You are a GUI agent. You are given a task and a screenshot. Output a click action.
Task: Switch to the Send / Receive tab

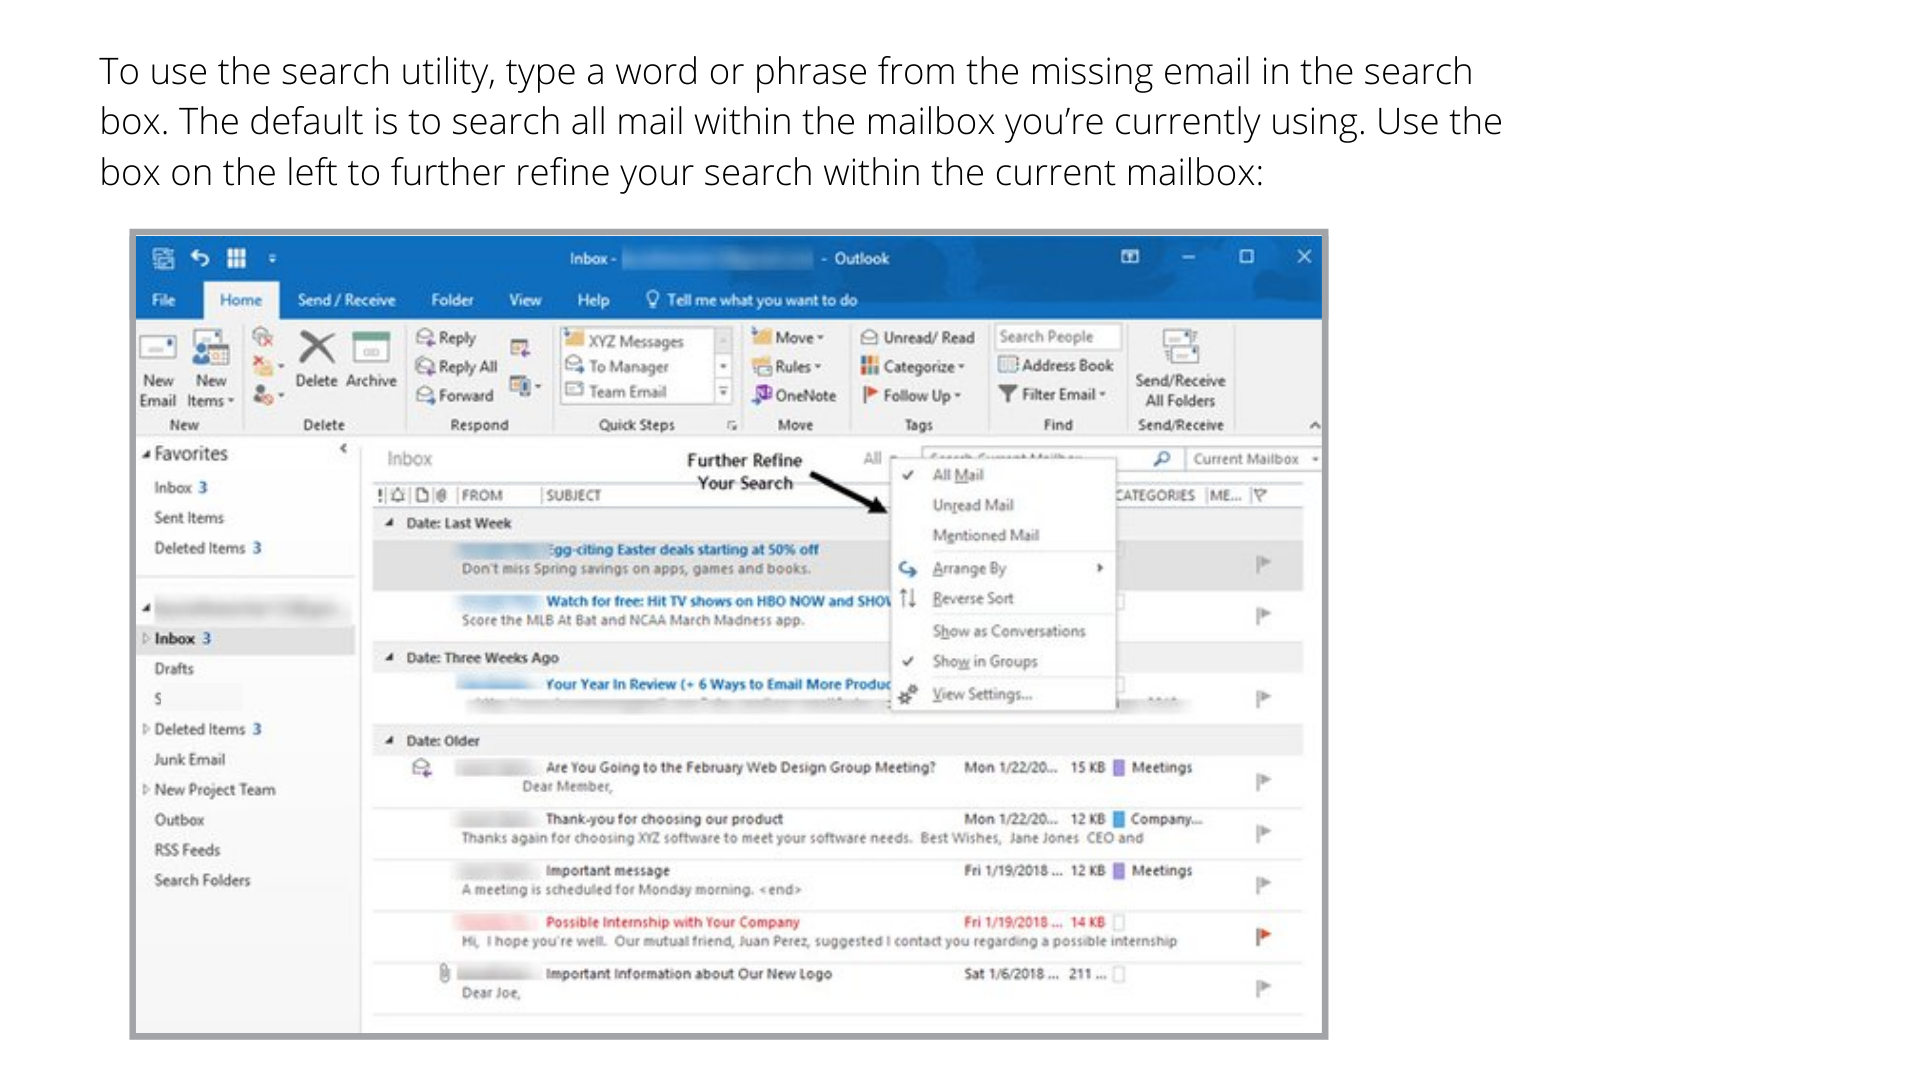point(346,300)
